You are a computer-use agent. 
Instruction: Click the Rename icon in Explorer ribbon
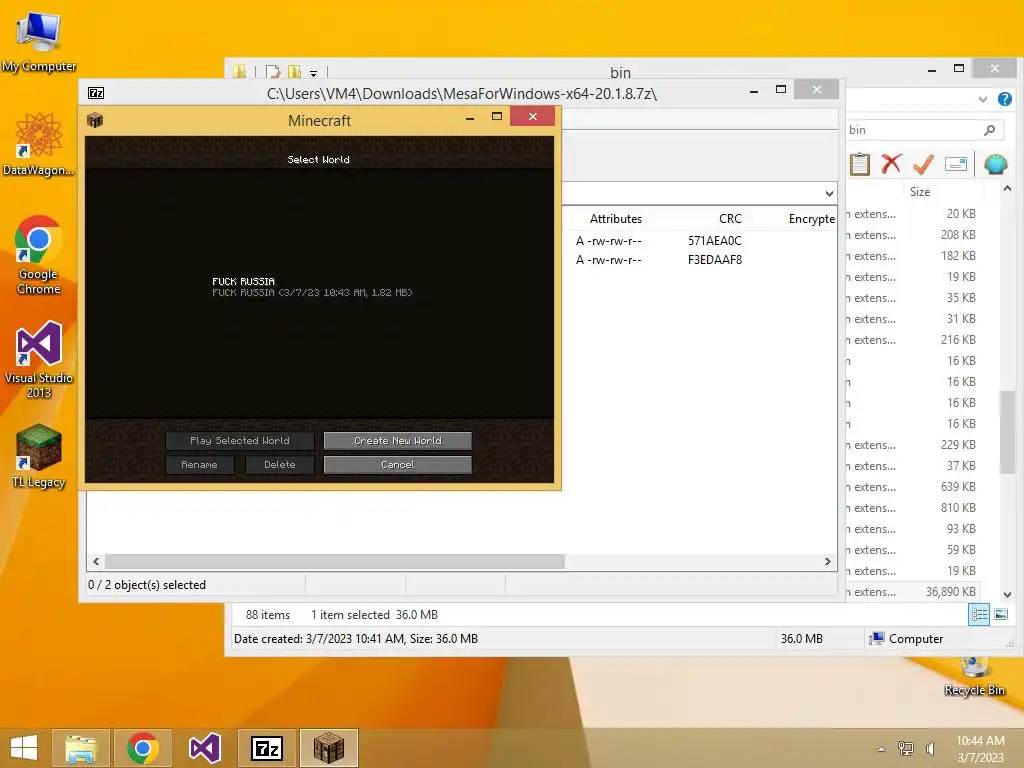click(955, 163)
